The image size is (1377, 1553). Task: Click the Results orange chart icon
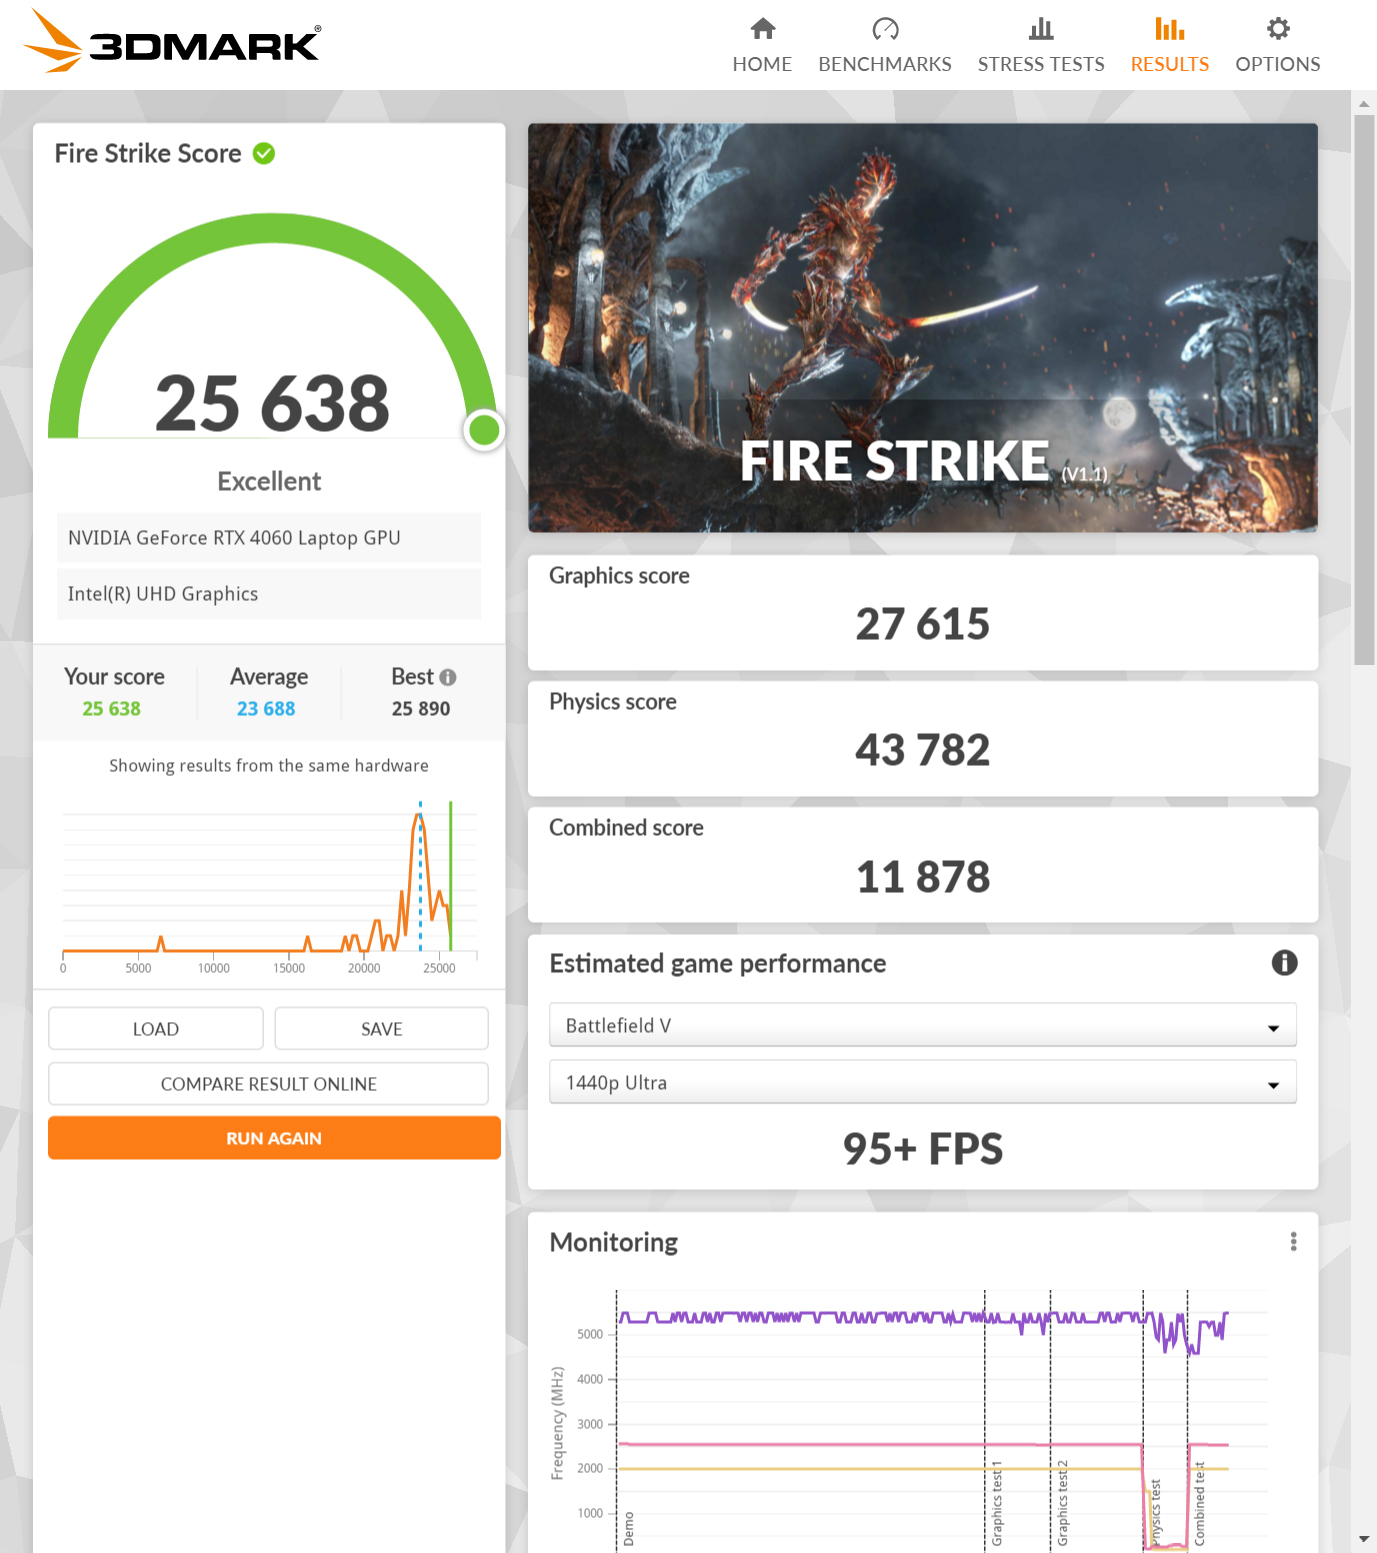coord(1169,29)
